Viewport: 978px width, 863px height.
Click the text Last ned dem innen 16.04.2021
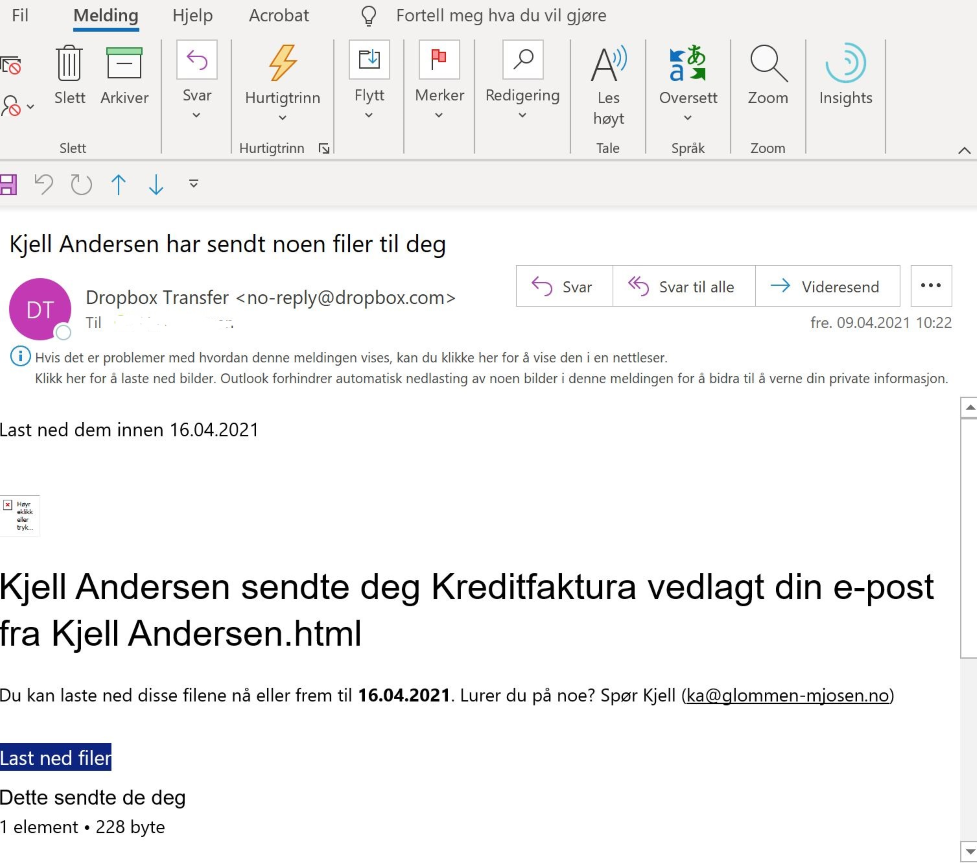point(129,430)
